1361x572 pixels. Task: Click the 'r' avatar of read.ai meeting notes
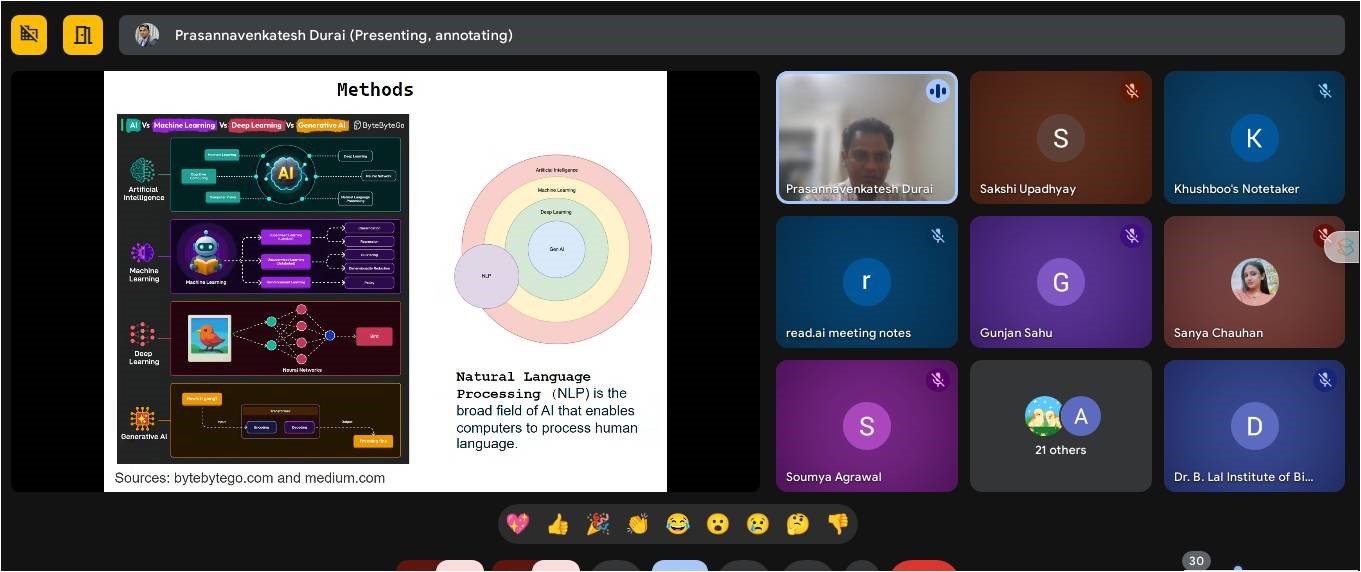[866, 282]
